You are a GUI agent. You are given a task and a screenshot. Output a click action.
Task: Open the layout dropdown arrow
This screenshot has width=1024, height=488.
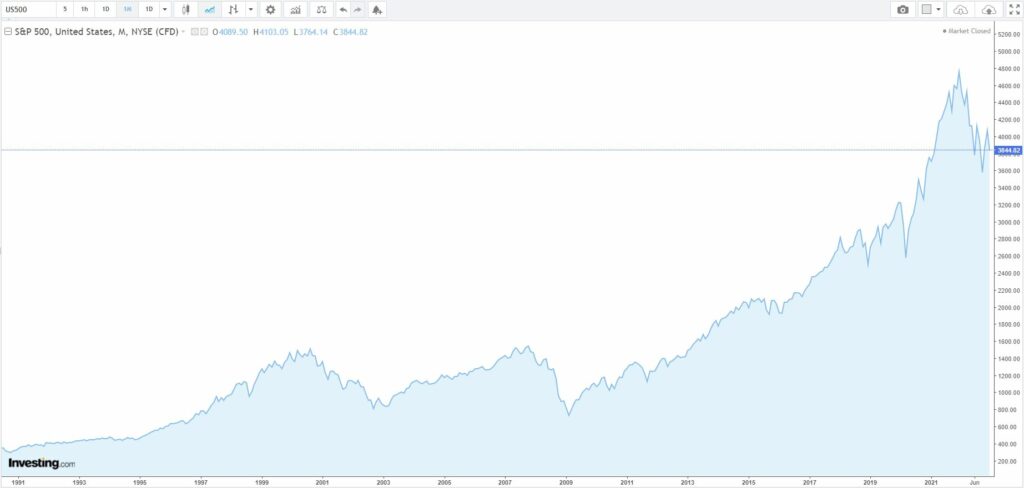pyautogui.click(x=939, y=9)
